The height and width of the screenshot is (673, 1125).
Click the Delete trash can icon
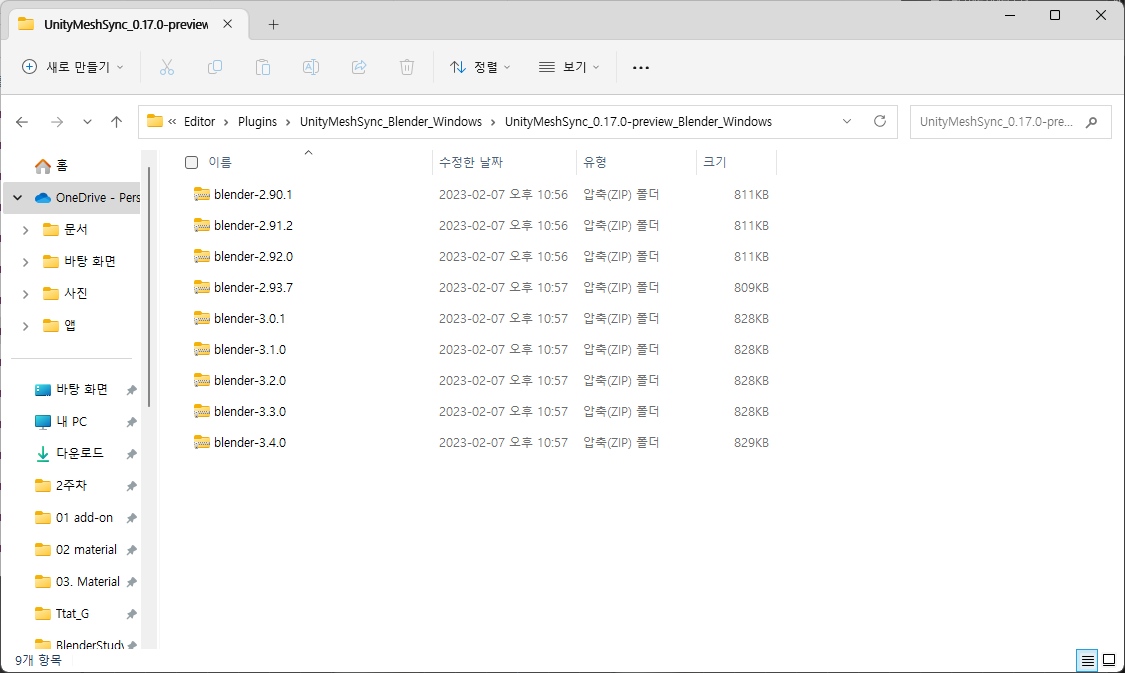point(407,67)
